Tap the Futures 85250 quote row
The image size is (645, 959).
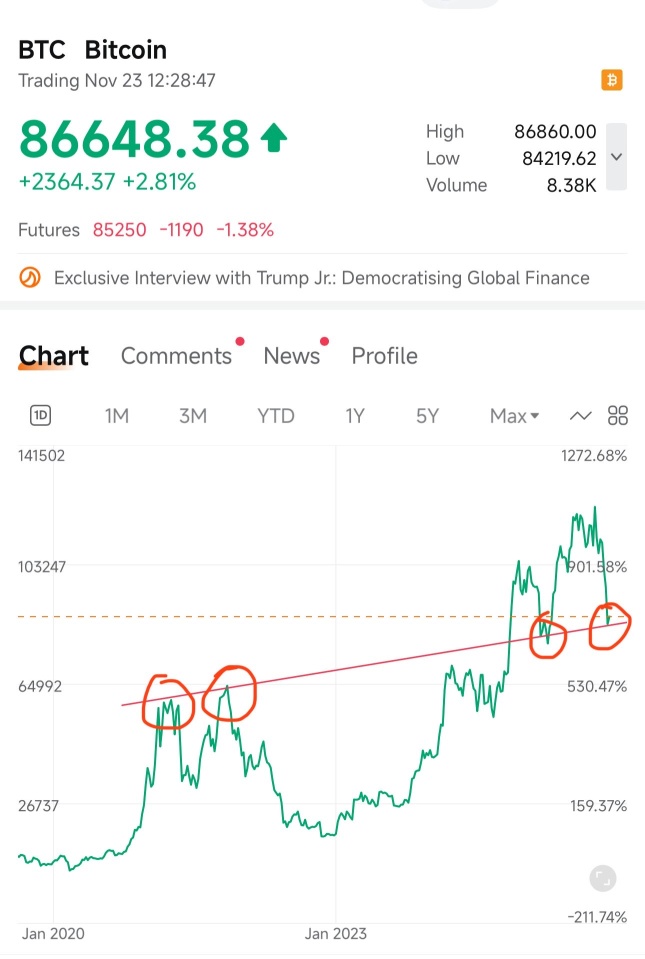146,230
